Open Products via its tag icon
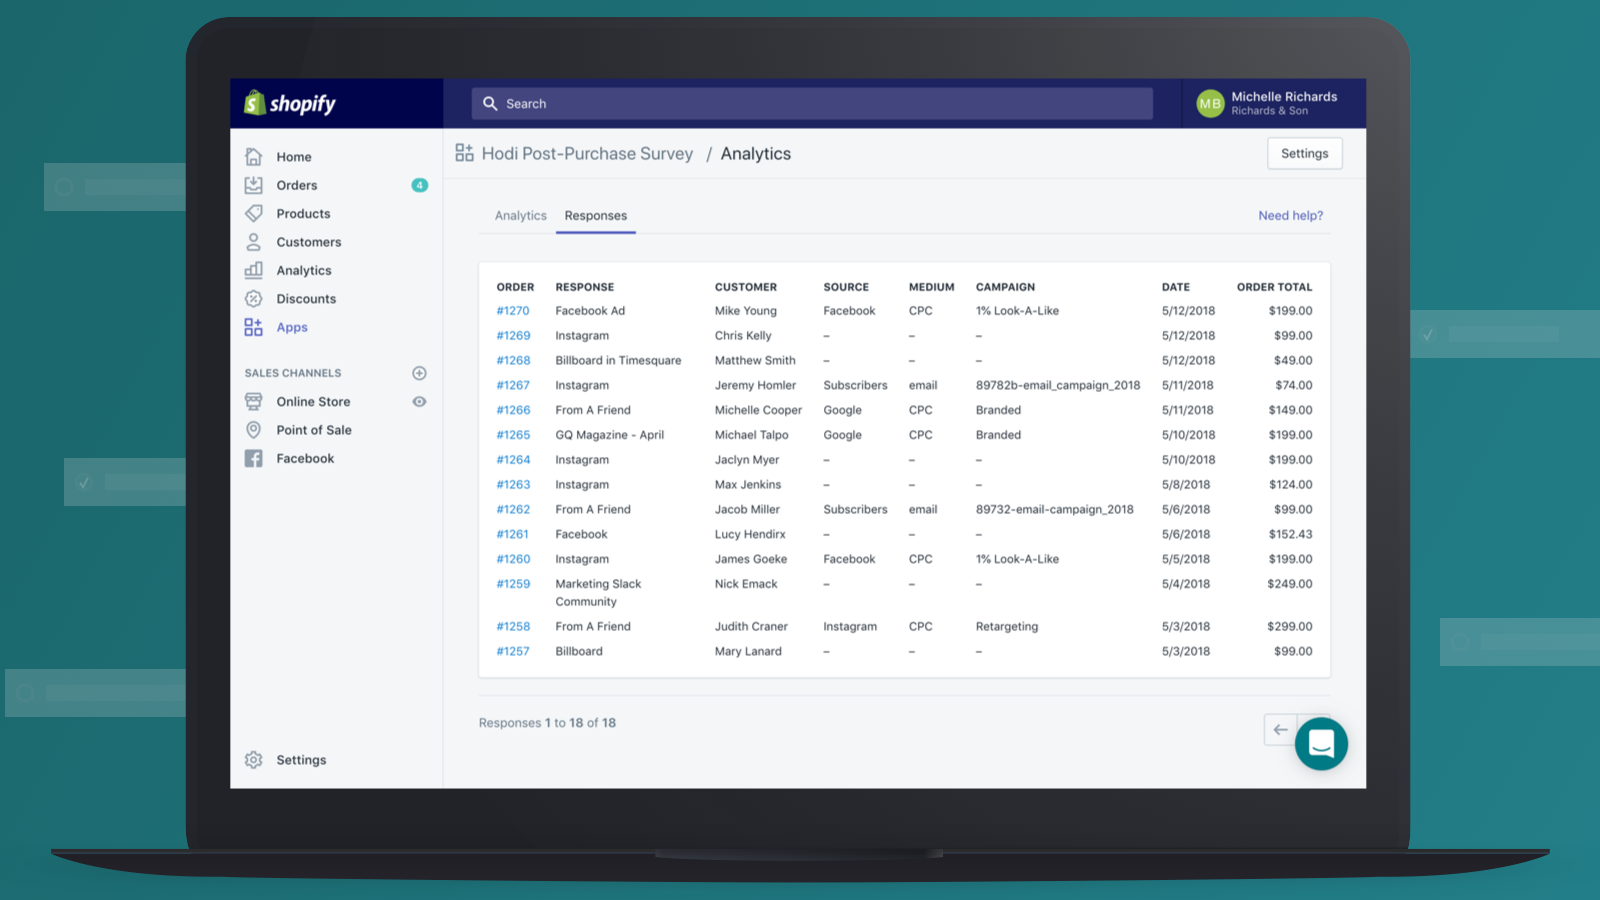This screenshot has width=1600, height=900. pyautogui.click(x=254, y=213)
